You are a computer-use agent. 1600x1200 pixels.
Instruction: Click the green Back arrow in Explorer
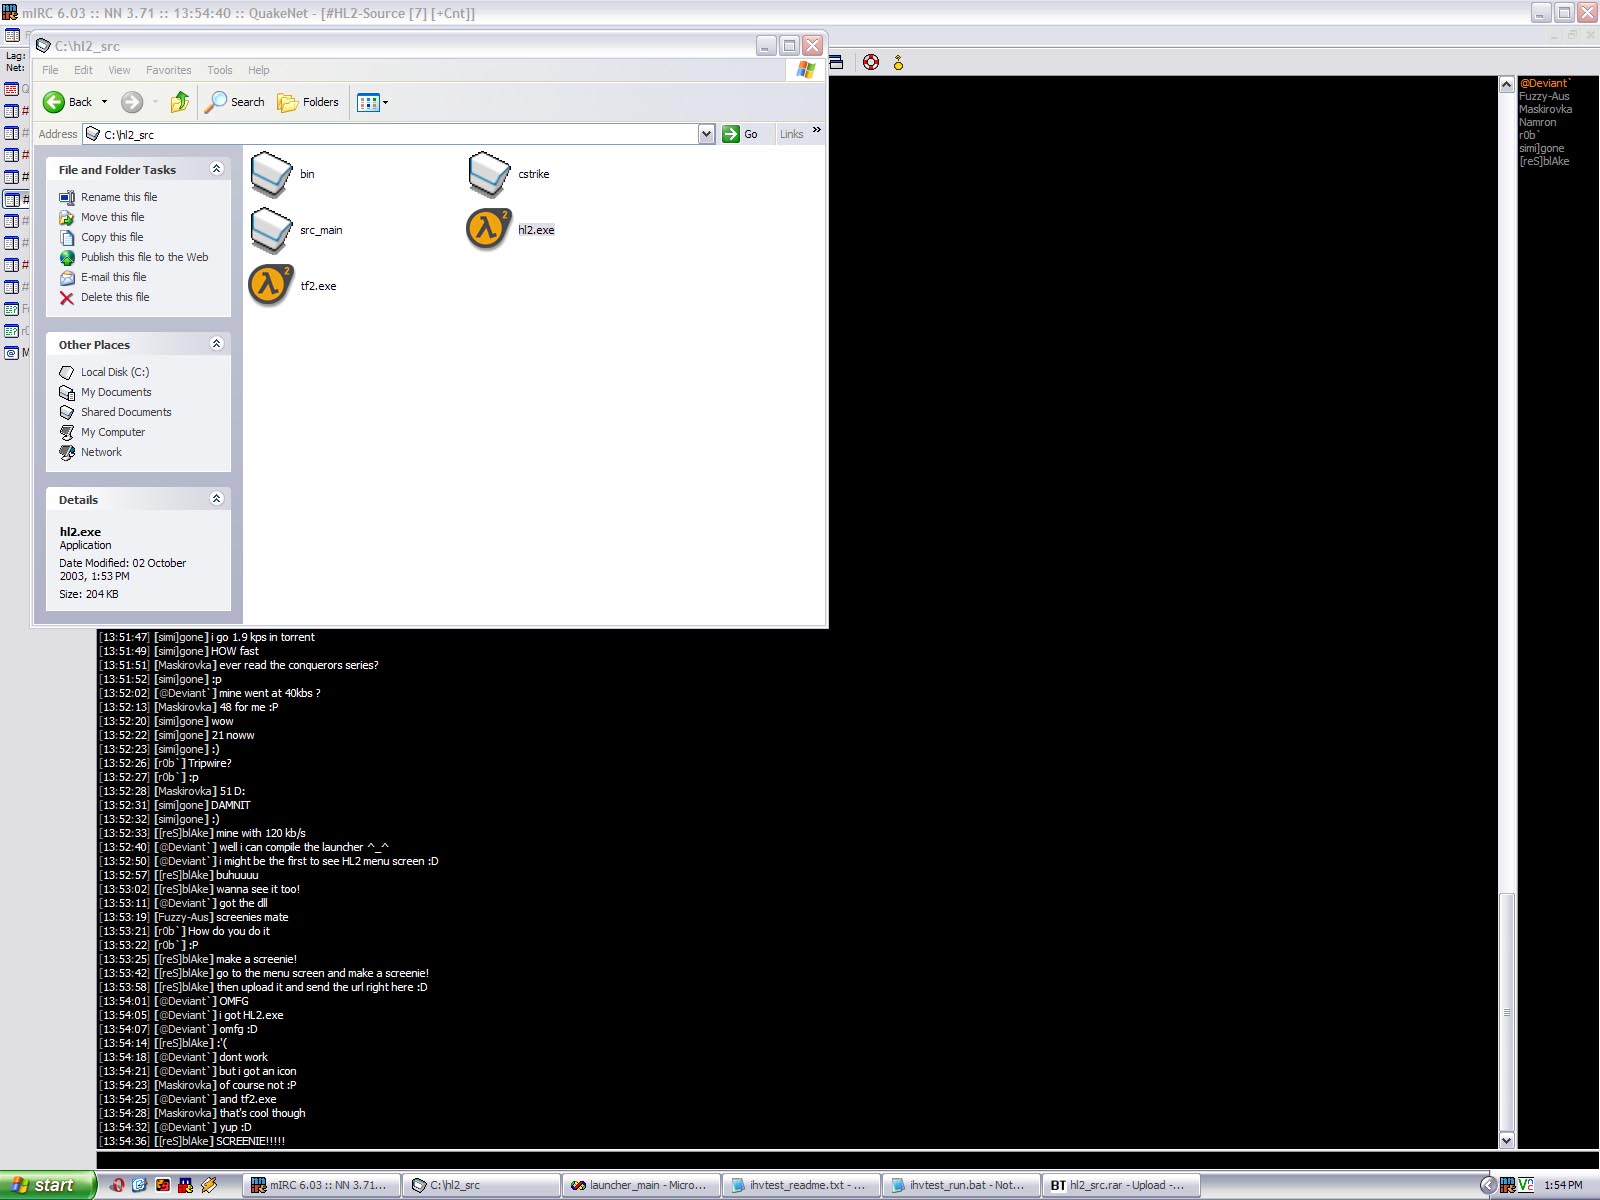tap(54, 102)
